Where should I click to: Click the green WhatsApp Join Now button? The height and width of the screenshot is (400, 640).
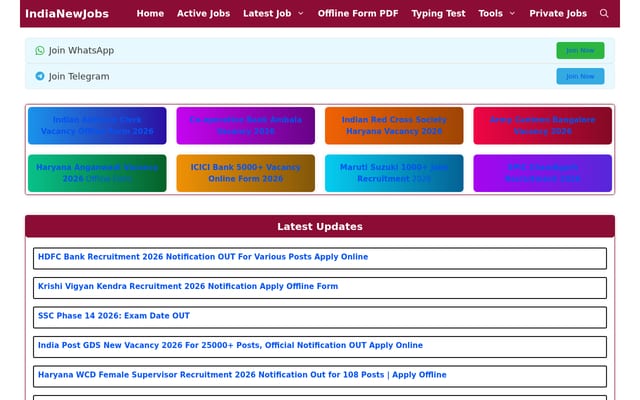pyautogui.click(x=580, y=51)
